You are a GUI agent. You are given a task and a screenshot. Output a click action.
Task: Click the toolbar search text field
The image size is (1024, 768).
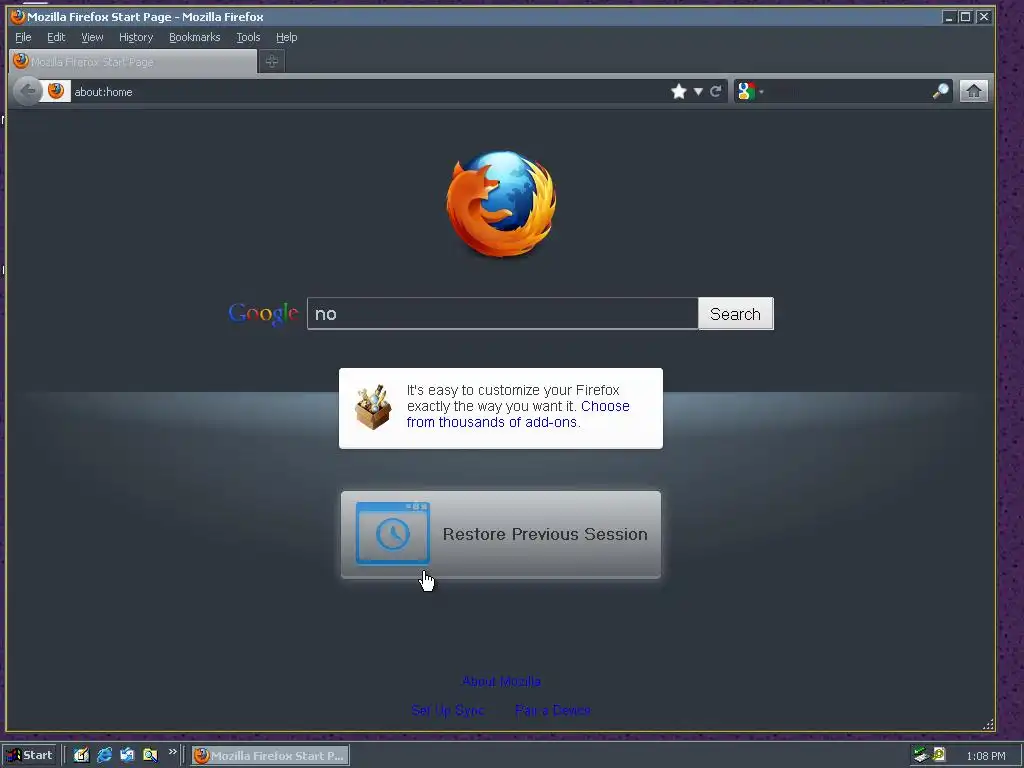pyautogui.click(x=848, y=91)
